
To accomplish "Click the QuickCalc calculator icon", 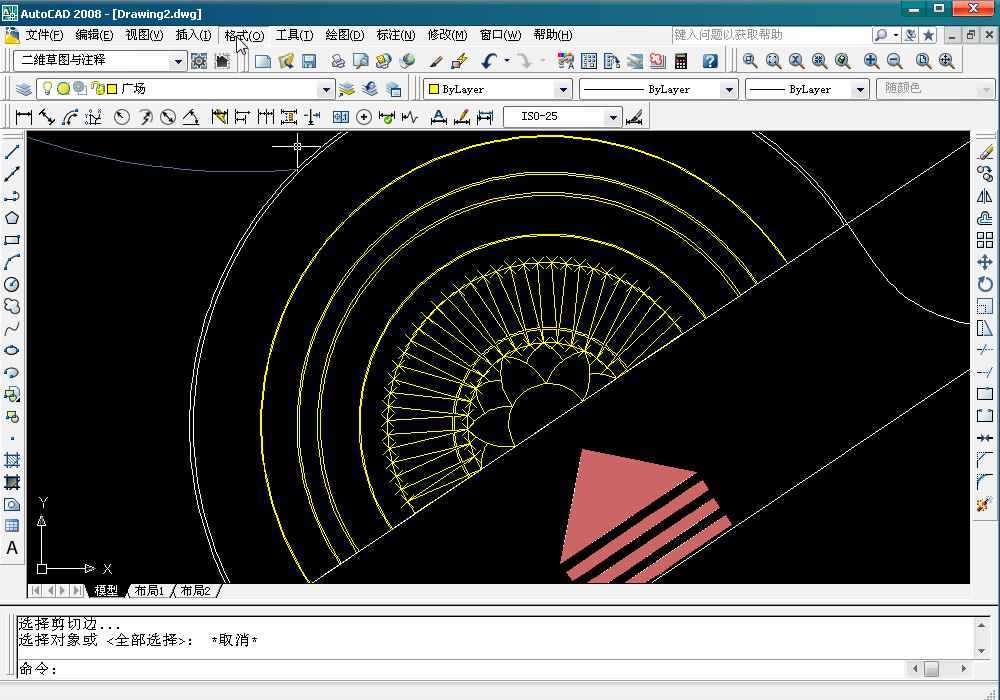I will click(681, 61).
